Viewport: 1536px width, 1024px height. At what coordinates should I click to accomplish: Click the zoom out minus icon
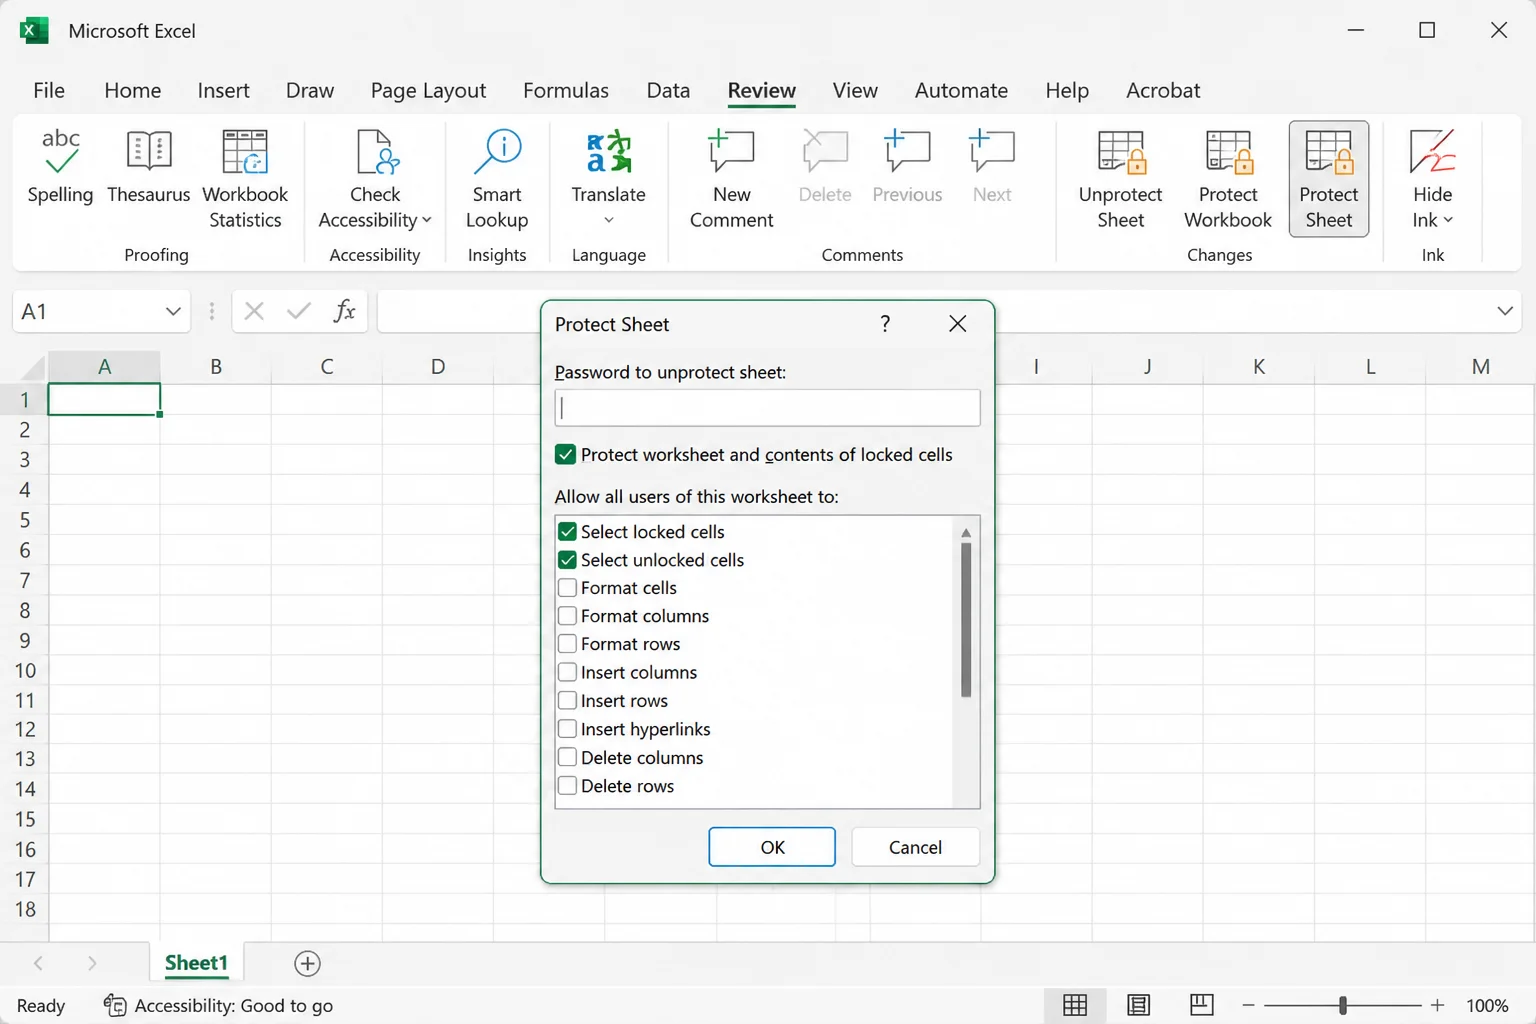[1248, 1005]
